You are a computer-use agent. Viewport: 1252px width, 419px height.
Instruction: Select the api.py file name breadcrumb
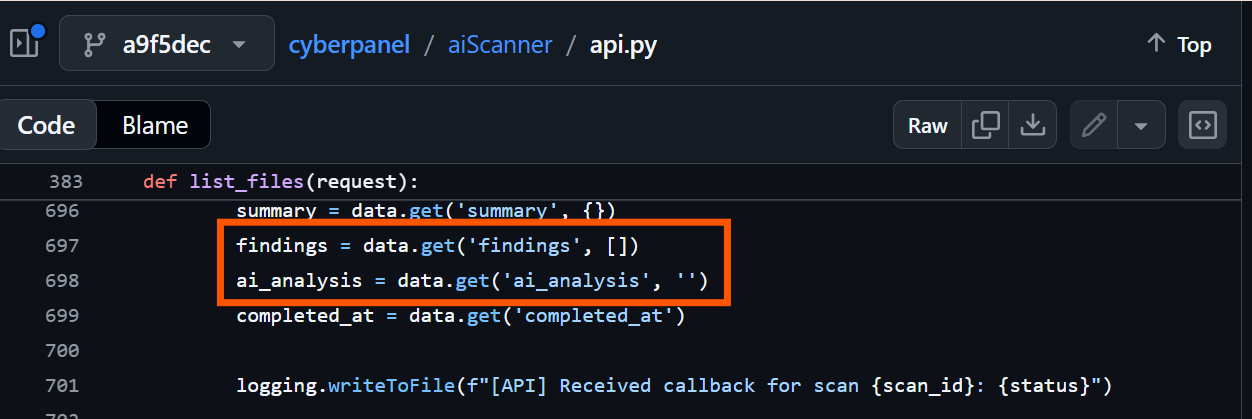623,45
